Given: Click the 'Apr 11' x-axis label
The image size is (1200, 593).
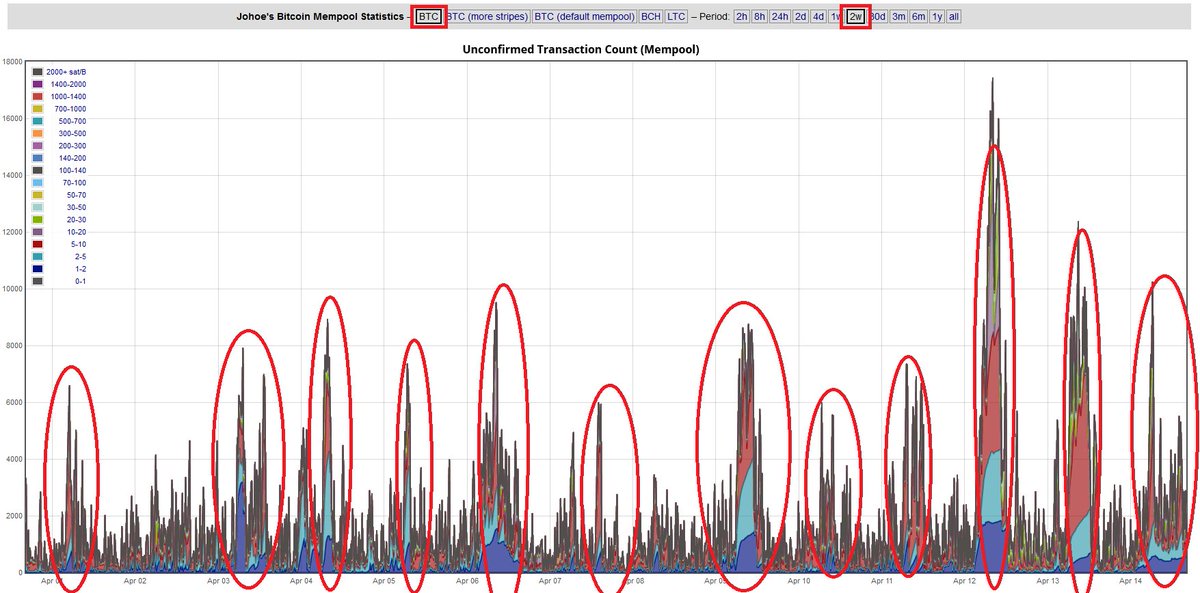Looking at the screenshot, I should pos(881,581).
